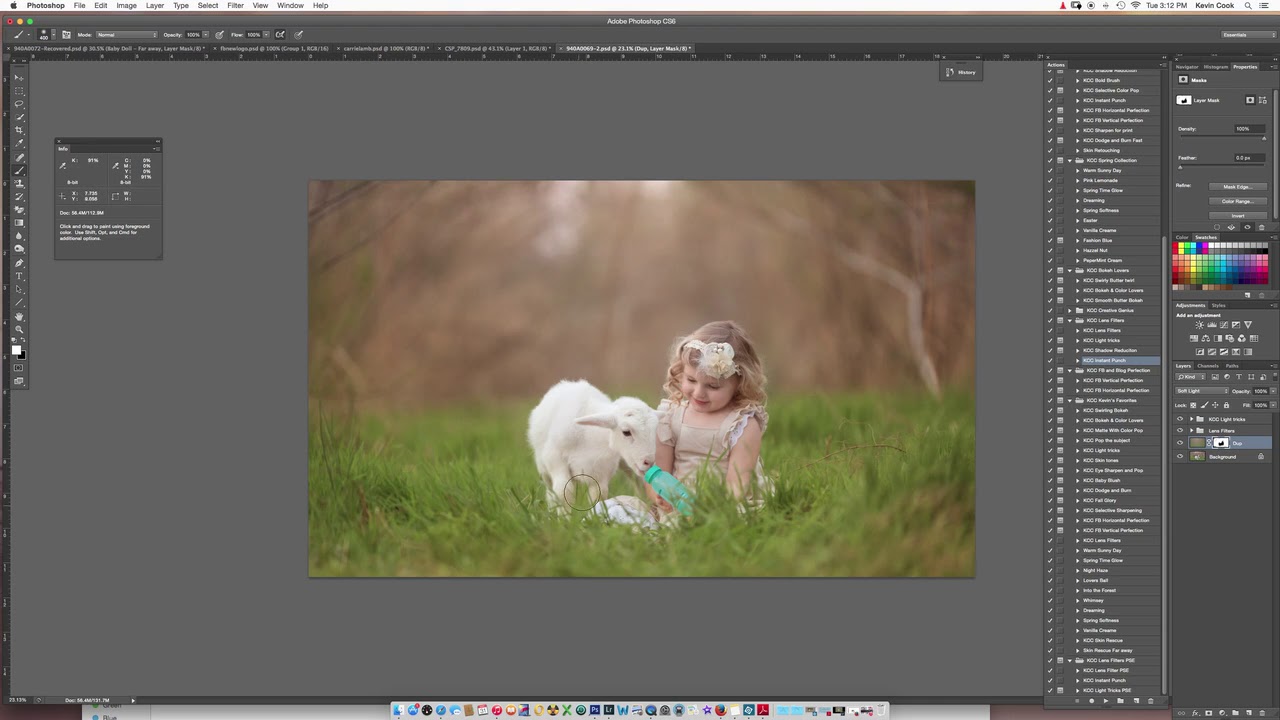Switch to the Channels tab
Image resolution: width=1280 pixels, height=720 pixels.
1208,366
